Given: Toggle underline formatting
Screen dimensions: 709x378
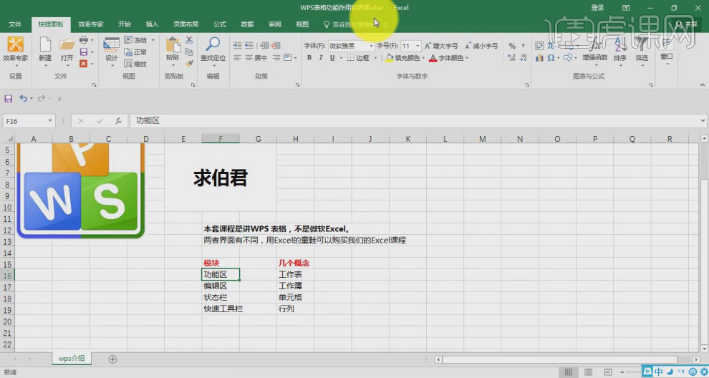Looking at the screenshot, I should click(x=332, y=58).
